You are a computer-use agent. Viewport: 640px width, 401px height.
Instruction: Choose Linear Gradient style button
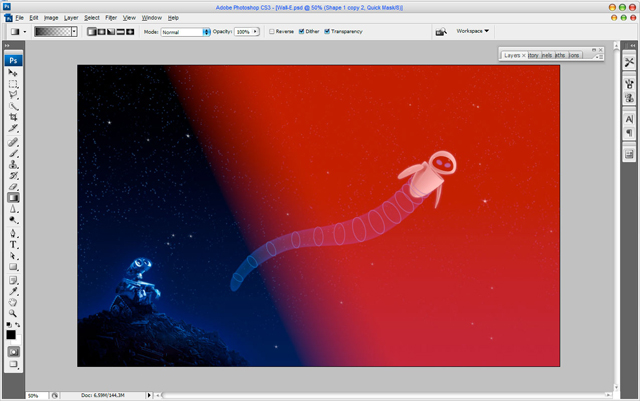(92, 31)
